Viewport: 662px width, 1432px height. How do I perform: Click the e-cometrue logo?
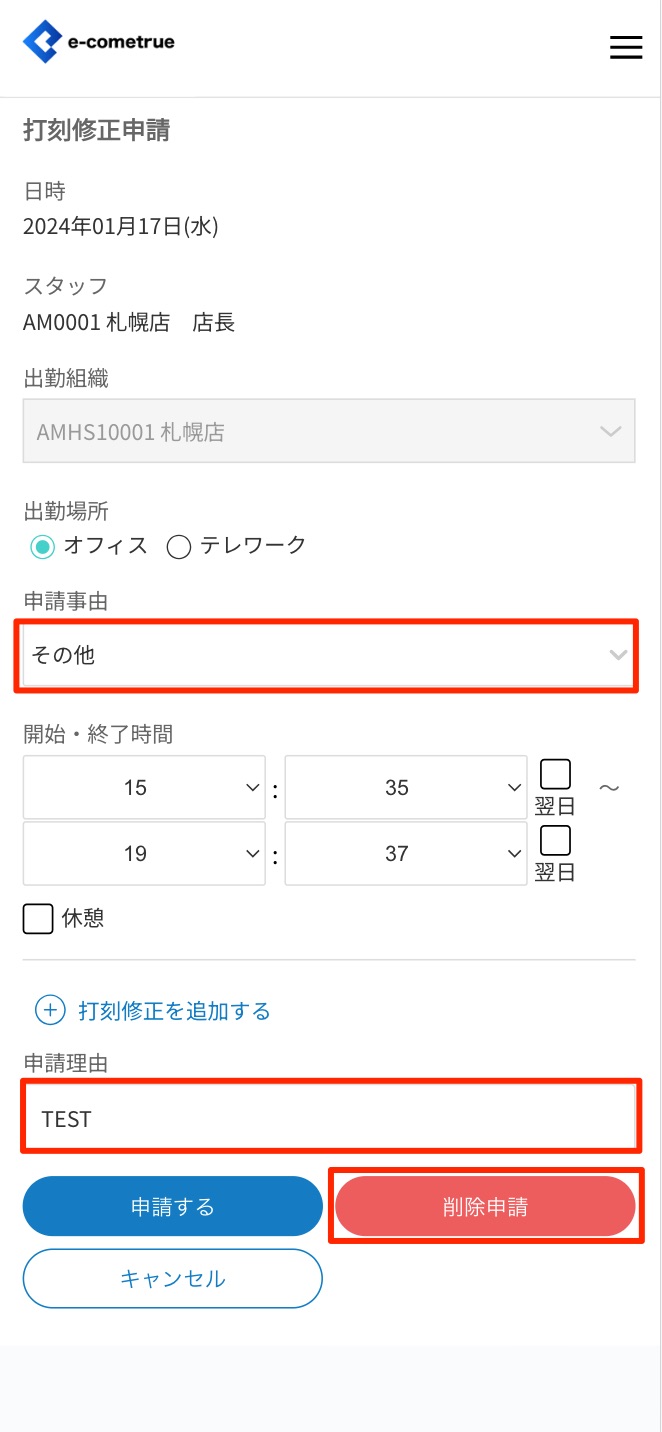(99, 42)
